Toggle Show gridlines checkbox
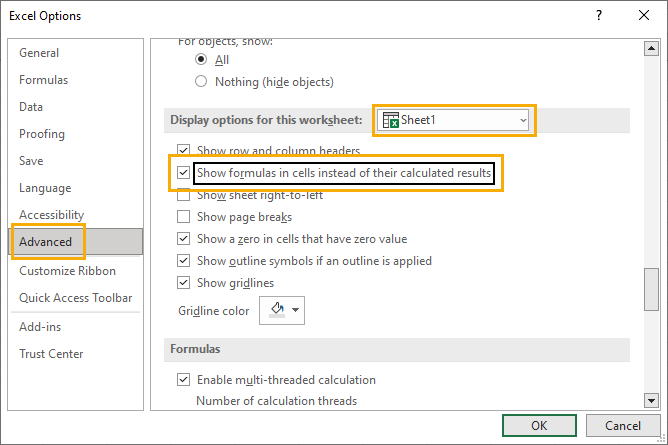The height and width of the screenshot is (445, 668). tap(183, 283)
